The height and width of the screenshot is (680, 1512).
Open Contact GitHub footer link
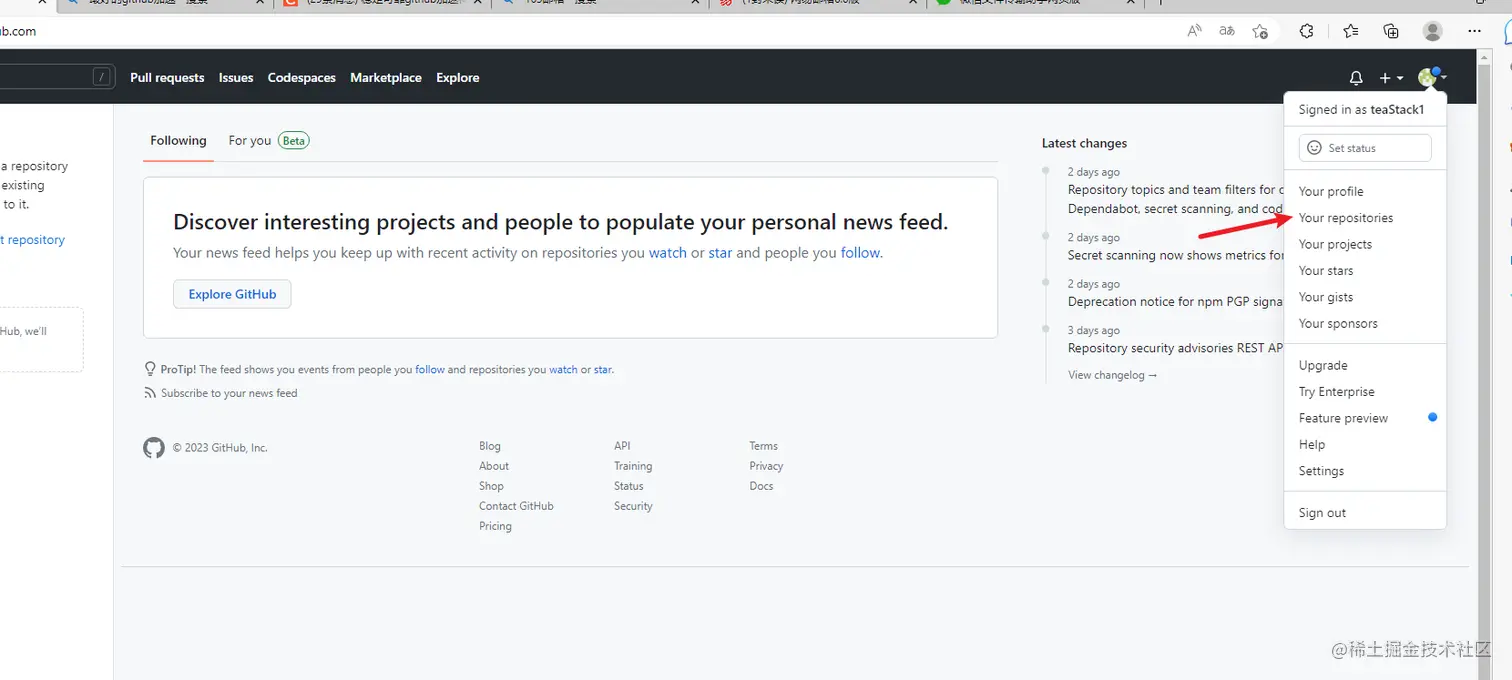[x=516, y=506]
